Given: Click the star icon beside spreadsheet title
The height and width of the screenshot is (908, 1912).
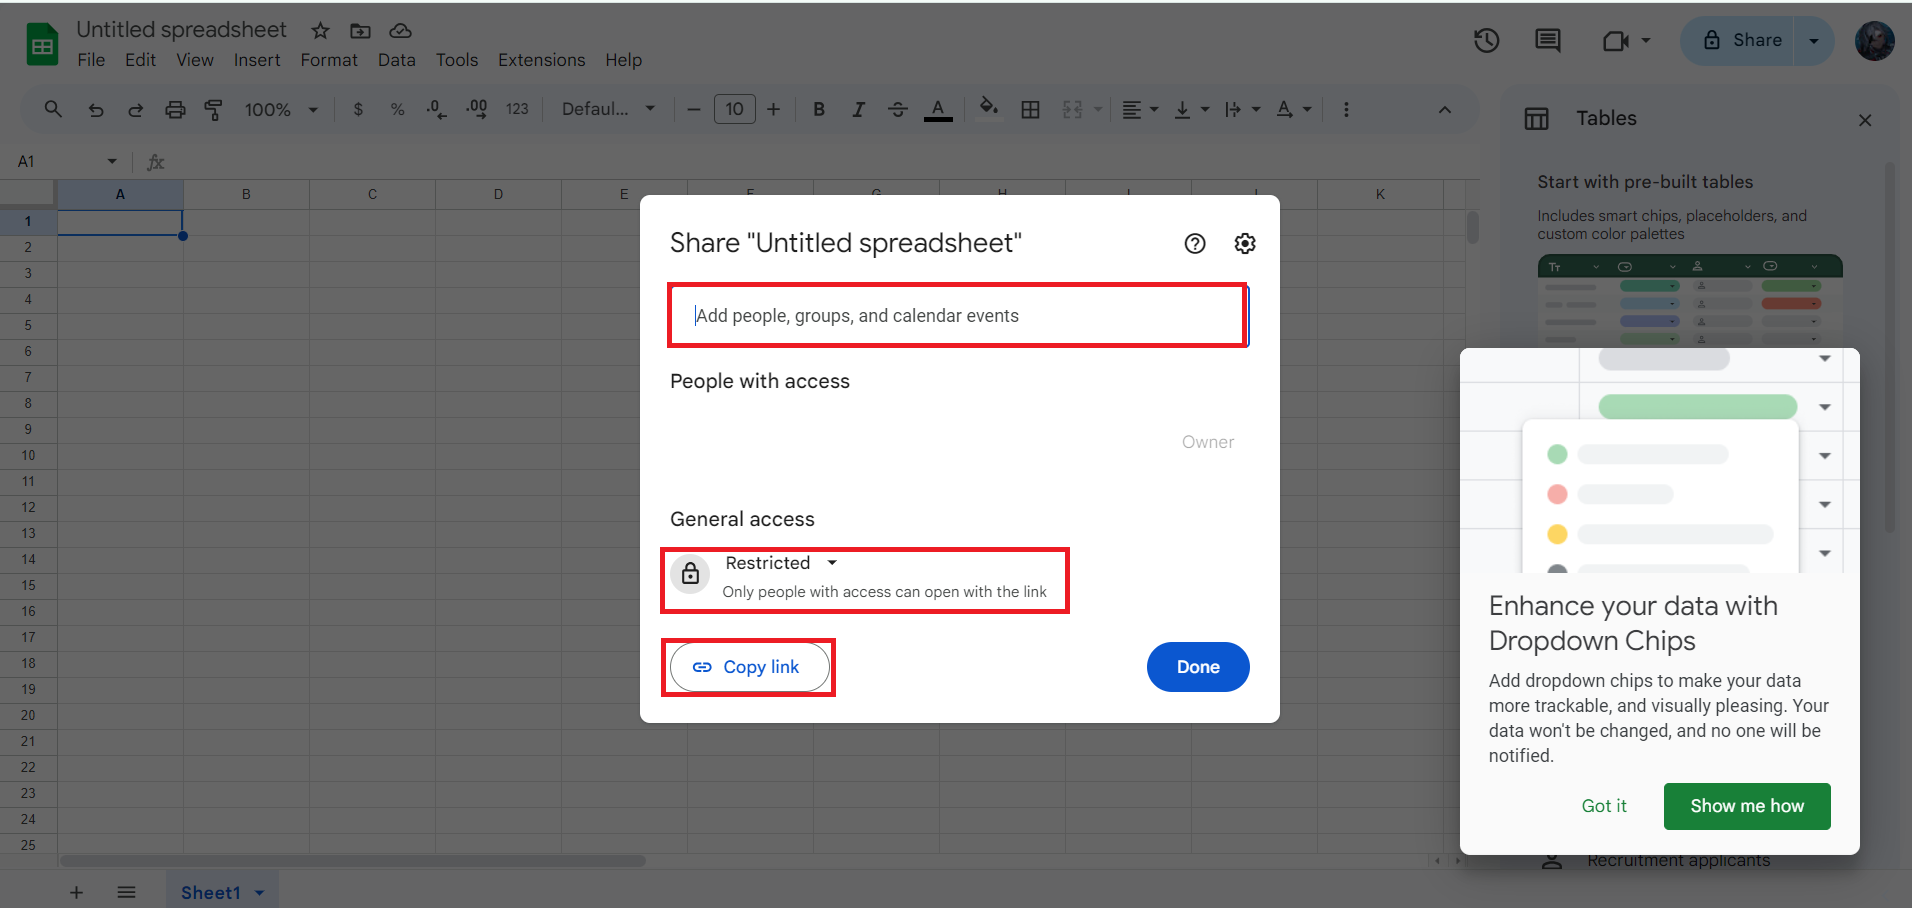Looking at the screenshot, I should [x=320, y=31].
